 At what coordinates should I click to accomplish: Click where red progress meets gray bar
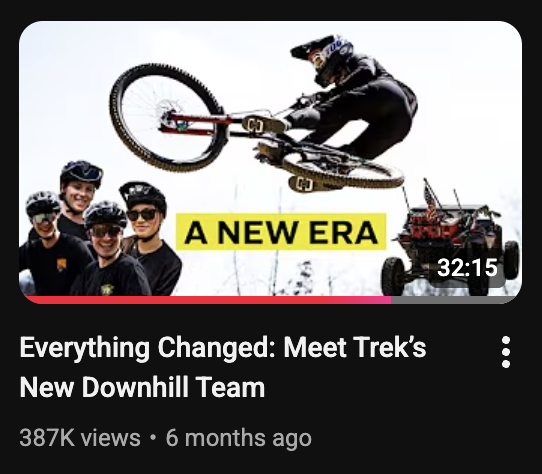point(391,300)
